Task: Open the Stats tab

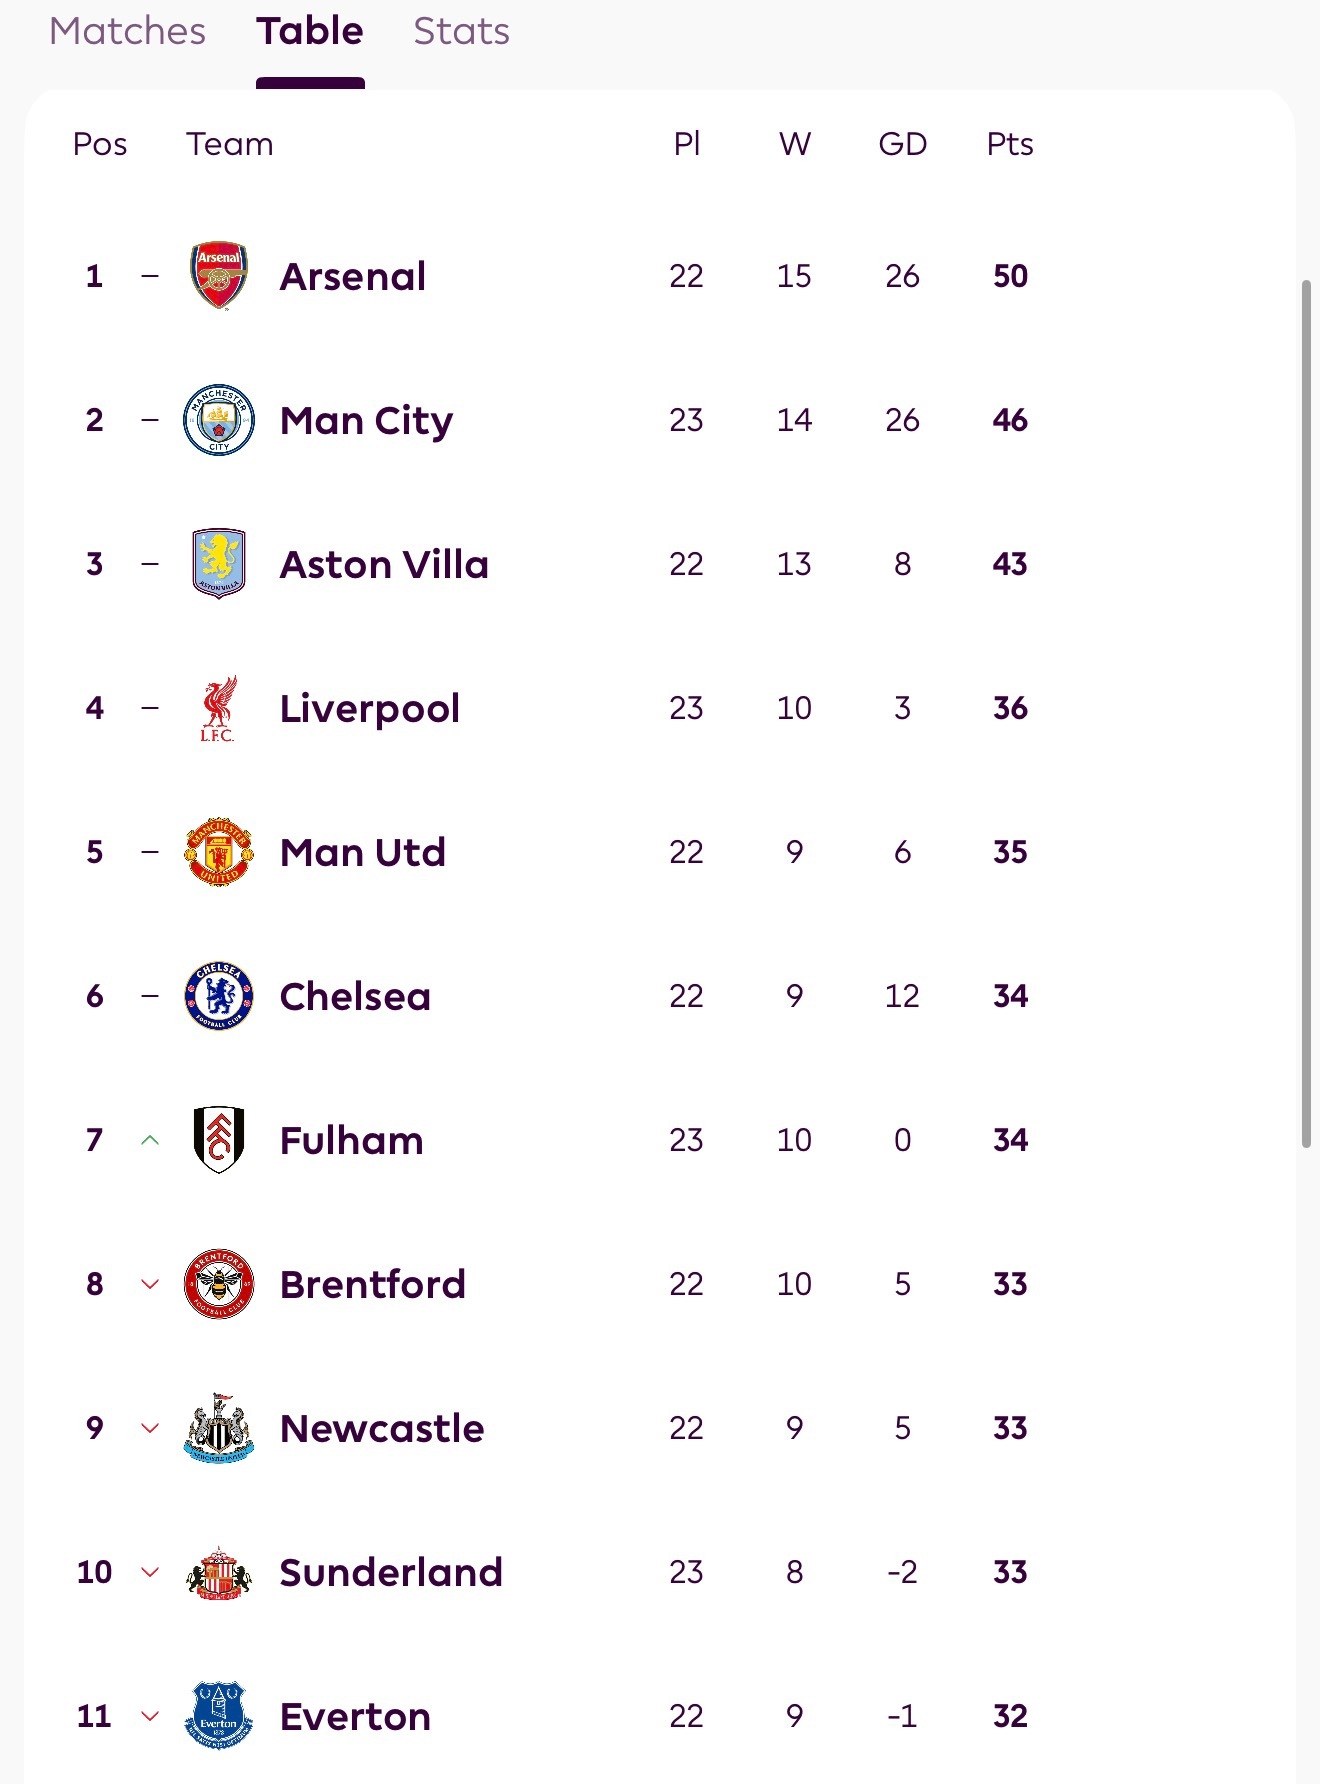Action: 461,32
